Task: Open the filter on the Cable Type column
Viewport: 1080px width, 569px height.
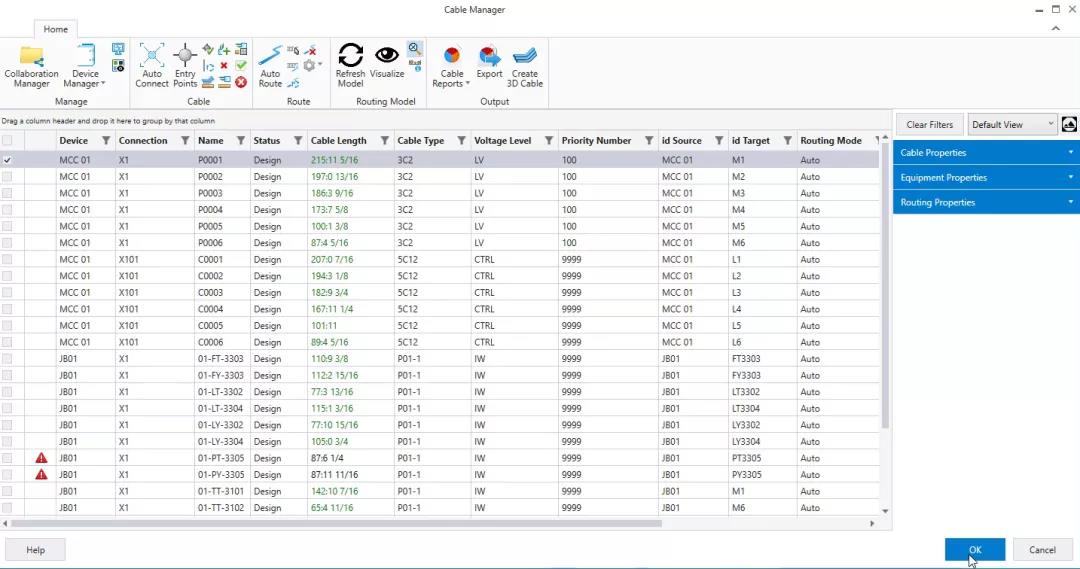Action: click(x=461, y=141)
